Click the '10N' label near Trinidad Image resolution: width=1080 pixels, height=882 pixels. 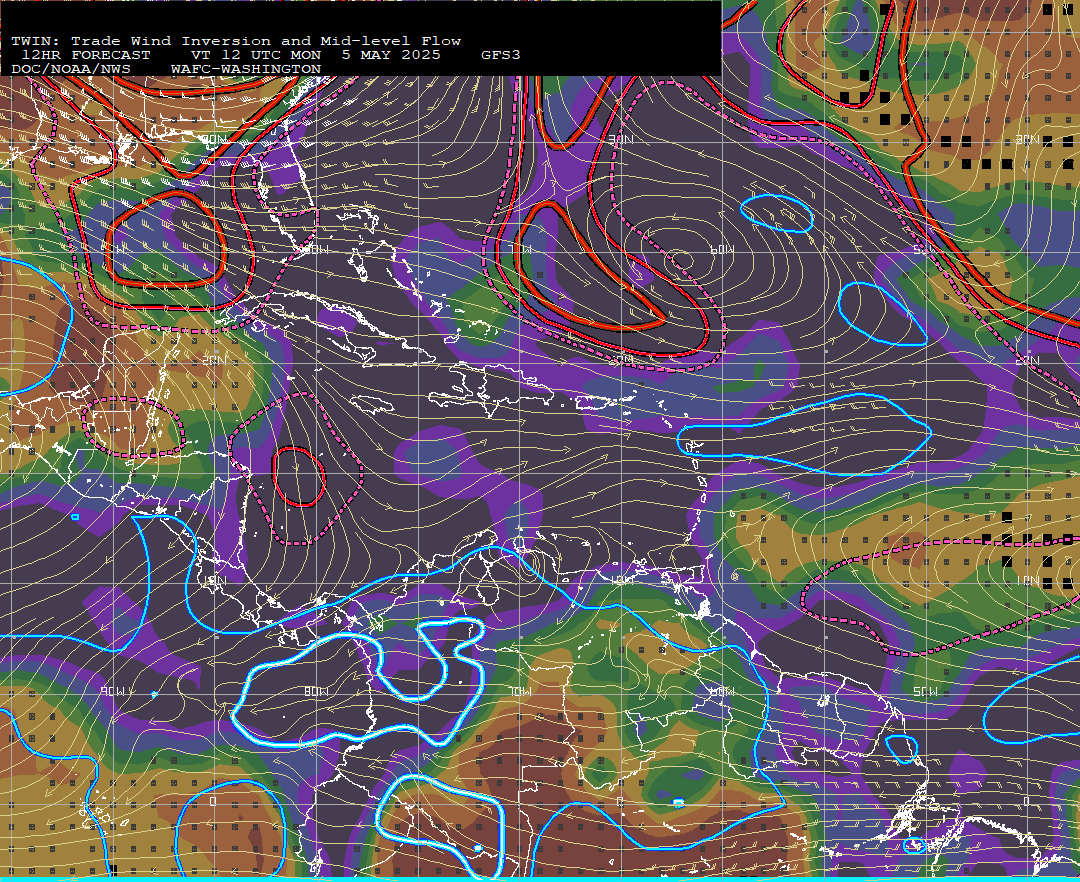[x=621, y=580]
